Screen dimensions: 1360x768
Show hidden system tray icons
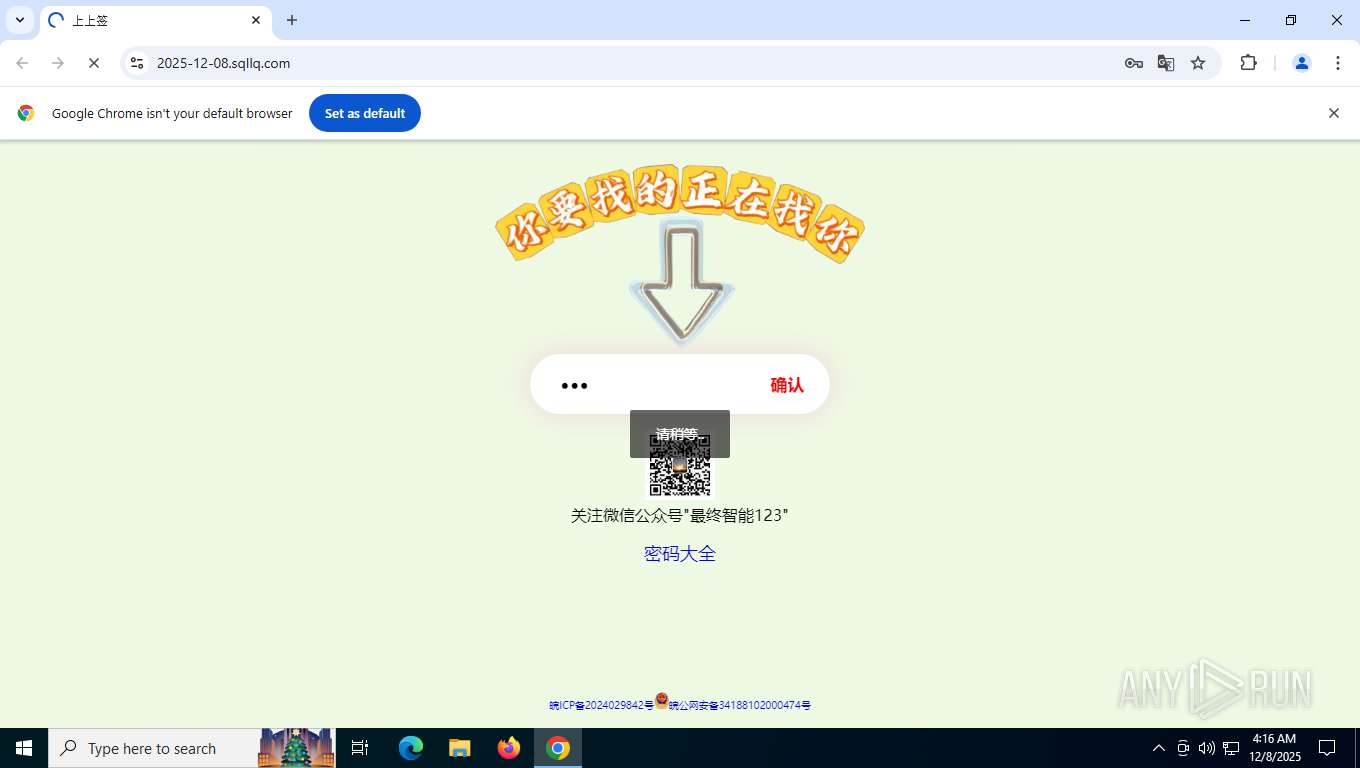[x=1159, y=748]
